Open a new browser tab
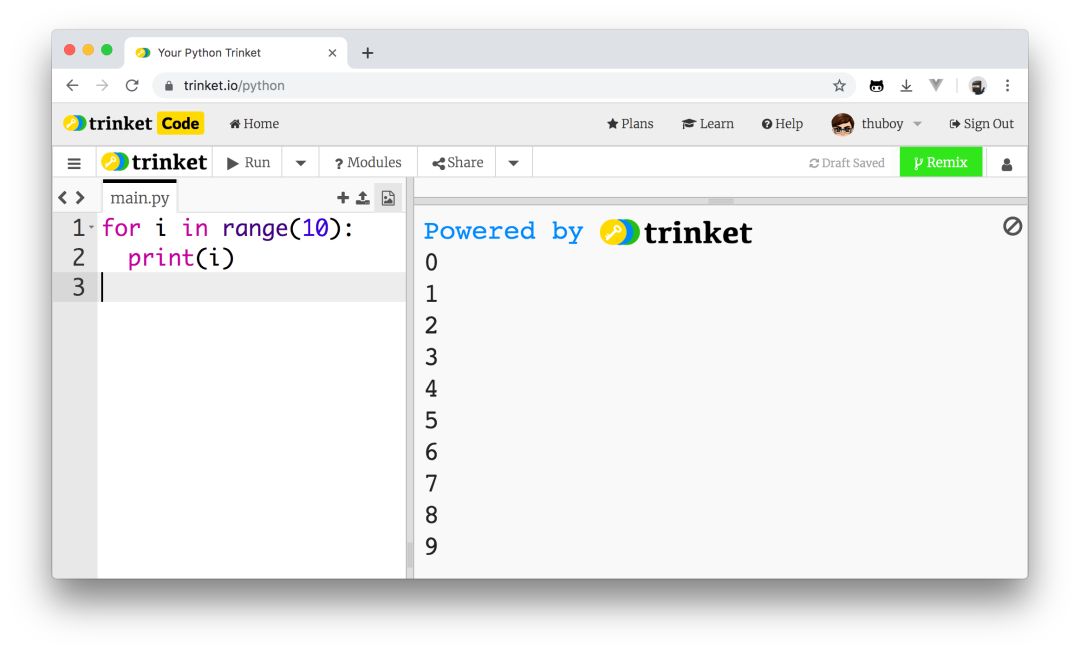 coord(368,53)
